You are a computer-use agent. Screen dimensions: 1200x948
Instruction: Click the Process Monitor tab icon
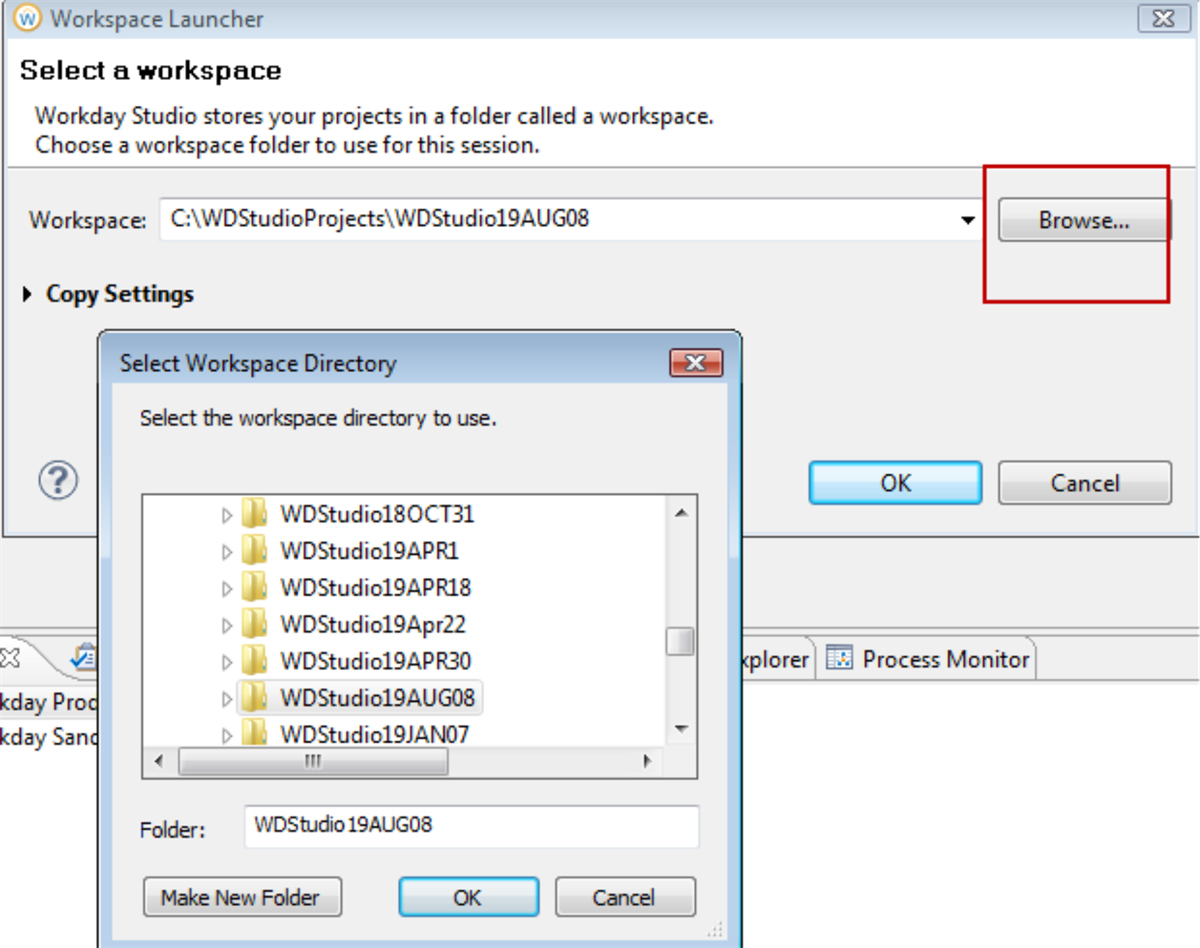coord(840,659)
